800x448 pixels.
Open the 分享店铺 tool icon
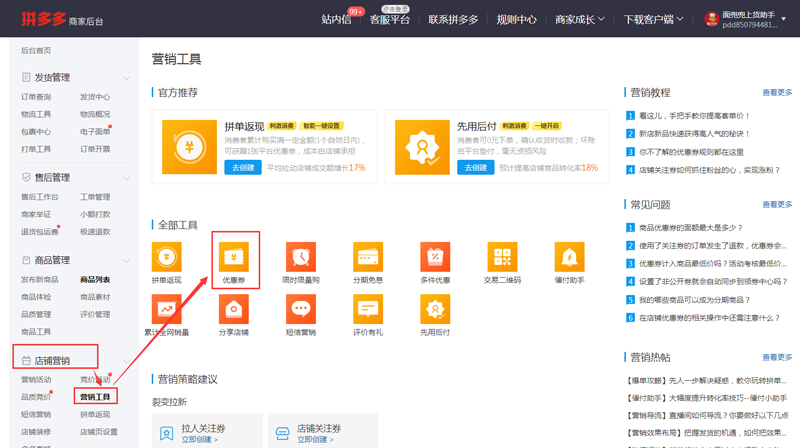click(234, 309)
